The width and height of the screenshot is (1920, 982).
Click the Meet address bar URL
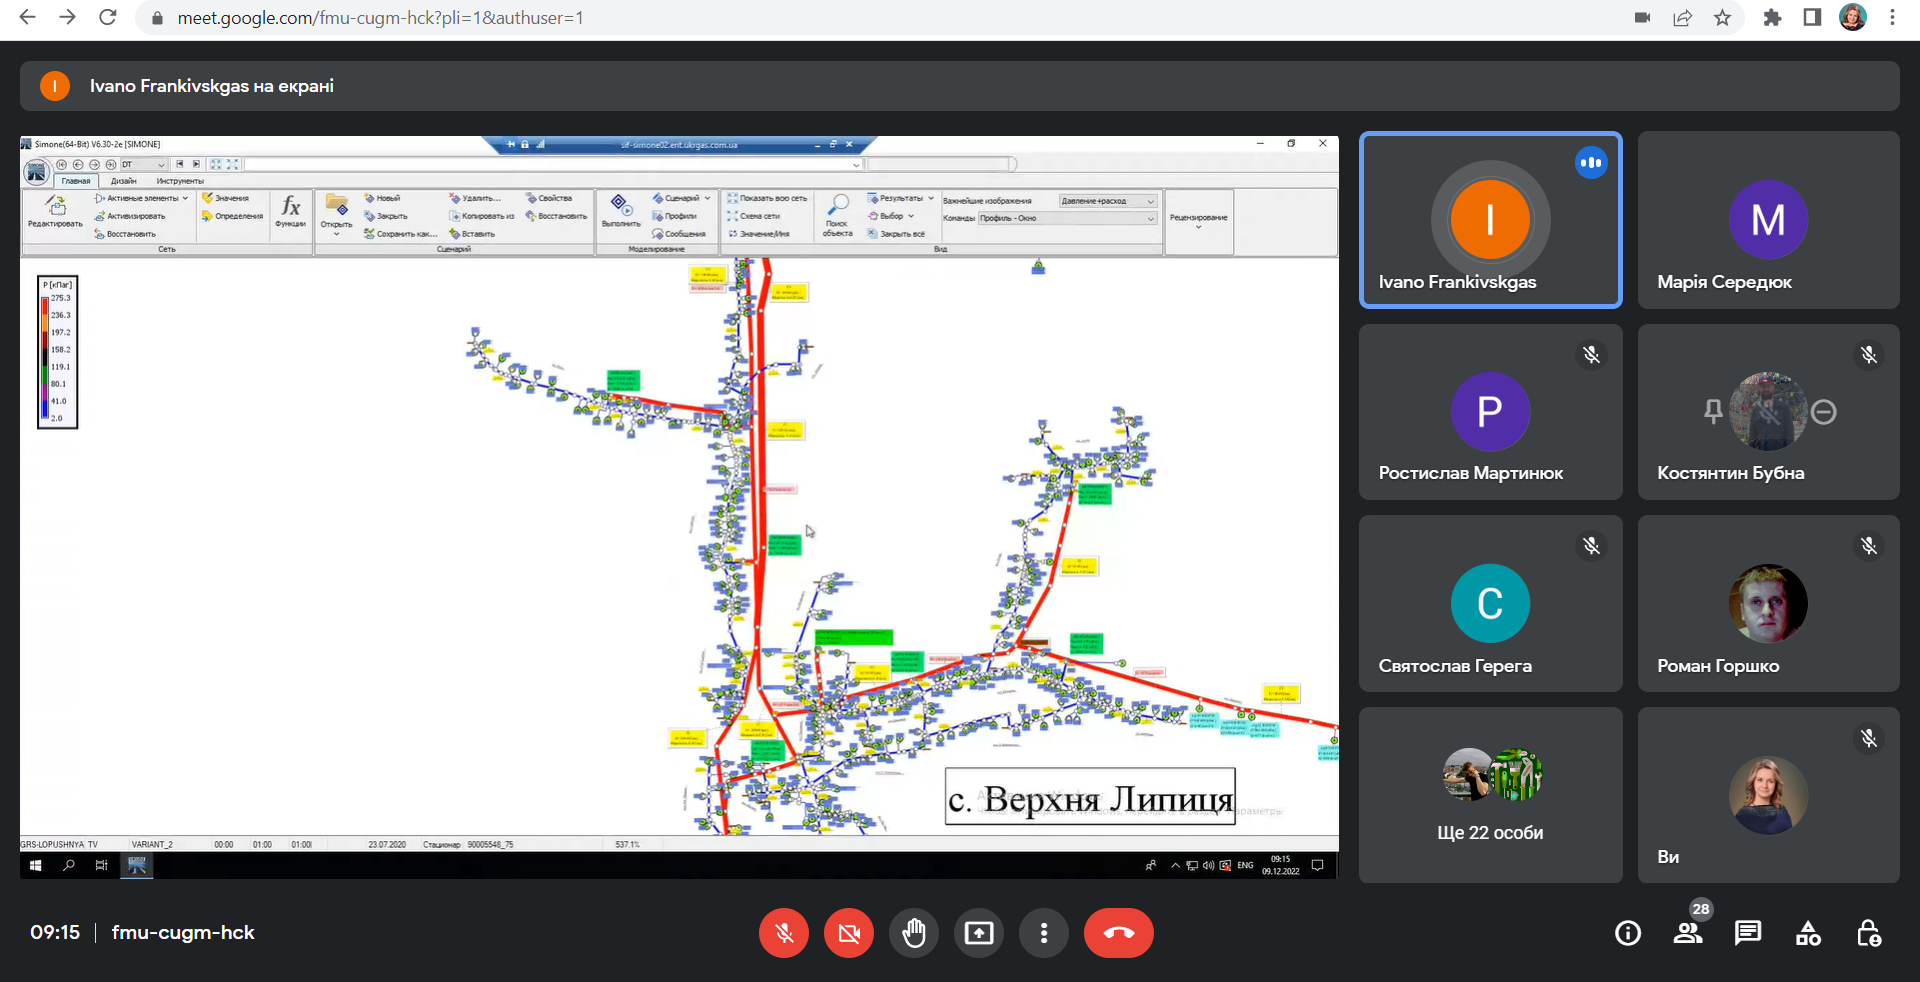[380, 18]
